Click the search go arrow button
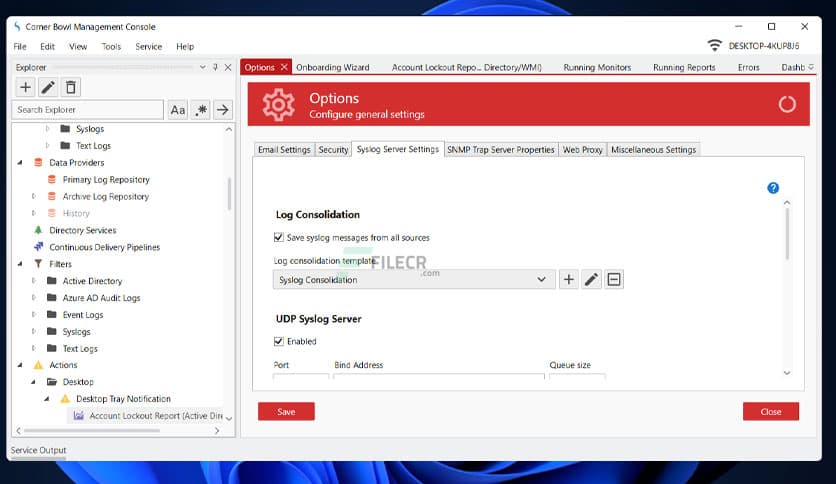This screenshot has width=836, height=484. click(x=223, y=110)
